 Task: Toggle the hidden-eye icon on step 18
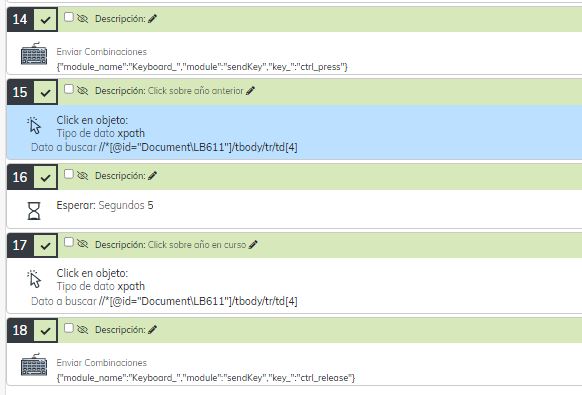(82, 329)
